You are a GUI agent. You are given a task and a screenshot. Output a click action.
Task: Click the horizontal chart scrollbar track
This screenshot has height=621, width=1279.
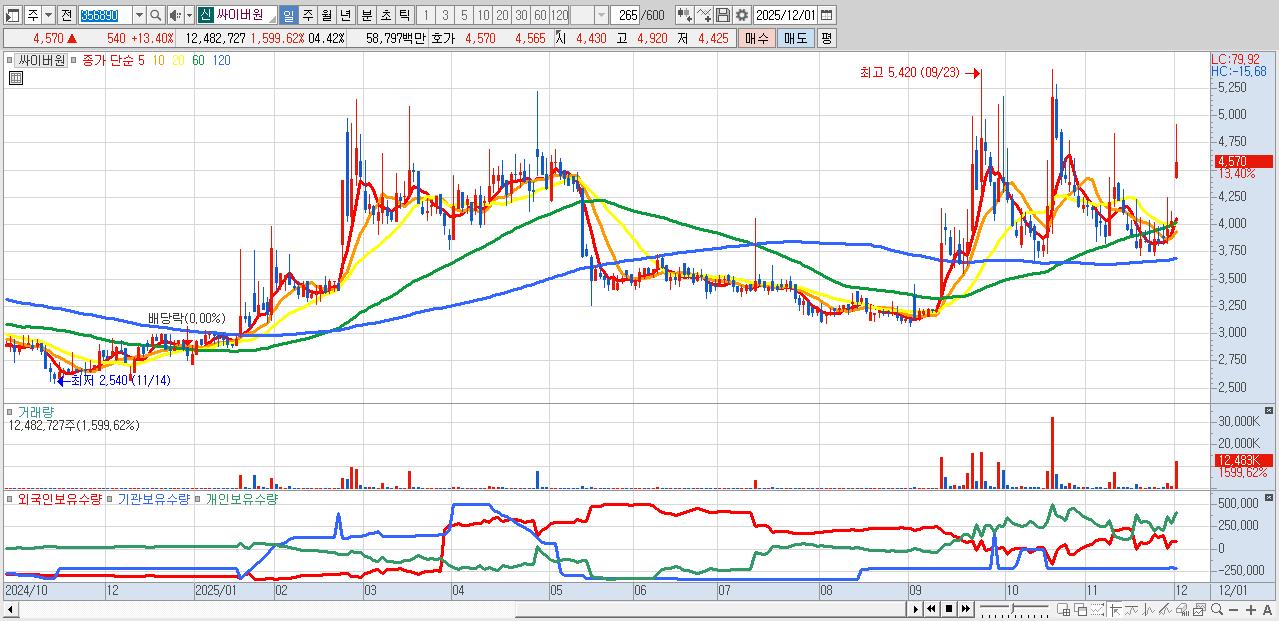460,609
